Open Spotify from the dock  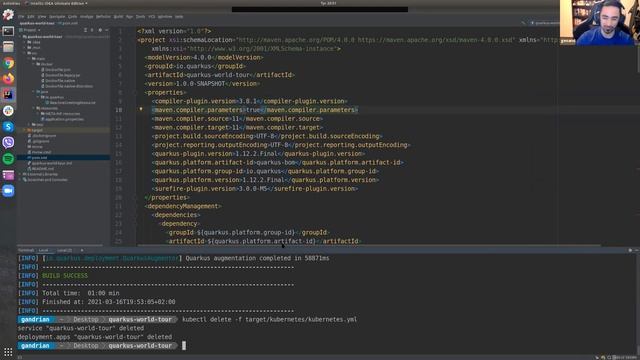point(8,158)
